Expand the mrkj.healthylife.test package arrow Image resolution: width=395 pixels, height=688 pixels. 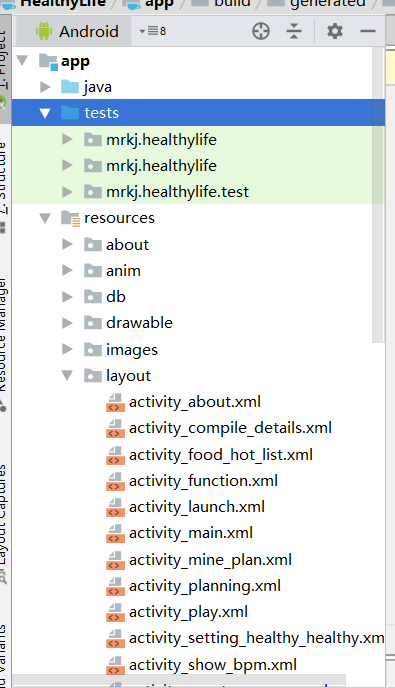[67, 192]
